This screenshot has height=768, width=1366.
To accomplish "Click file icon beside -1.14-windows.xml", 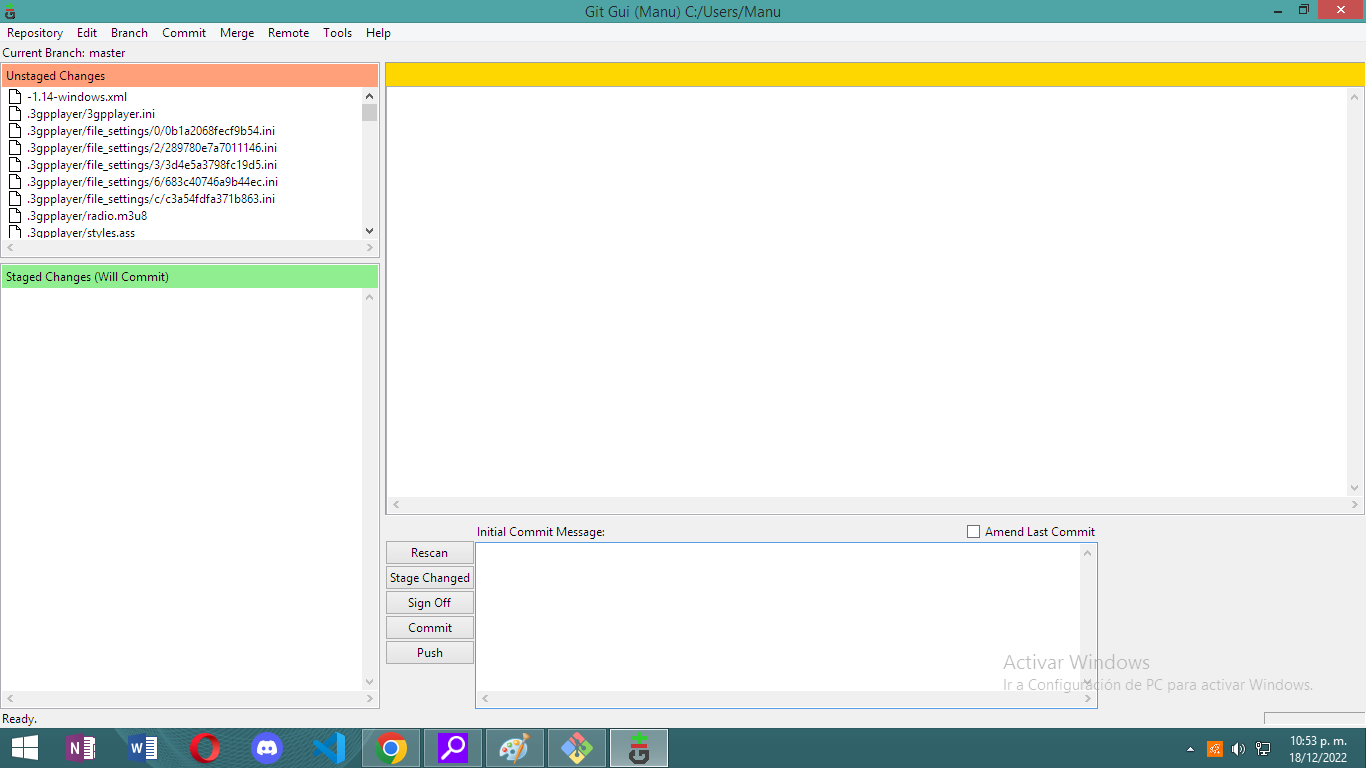I will click(15, 97).
